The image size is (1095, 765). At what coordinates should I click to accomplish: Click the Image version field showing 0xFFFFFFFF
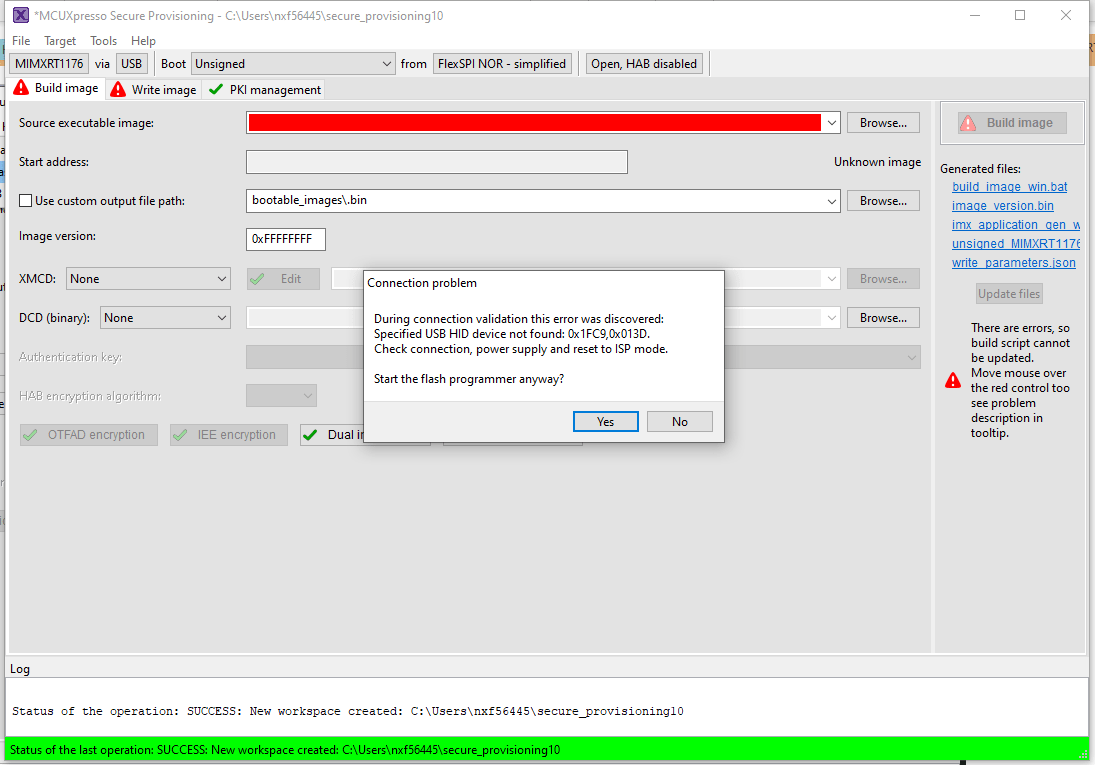click(285, 239)
